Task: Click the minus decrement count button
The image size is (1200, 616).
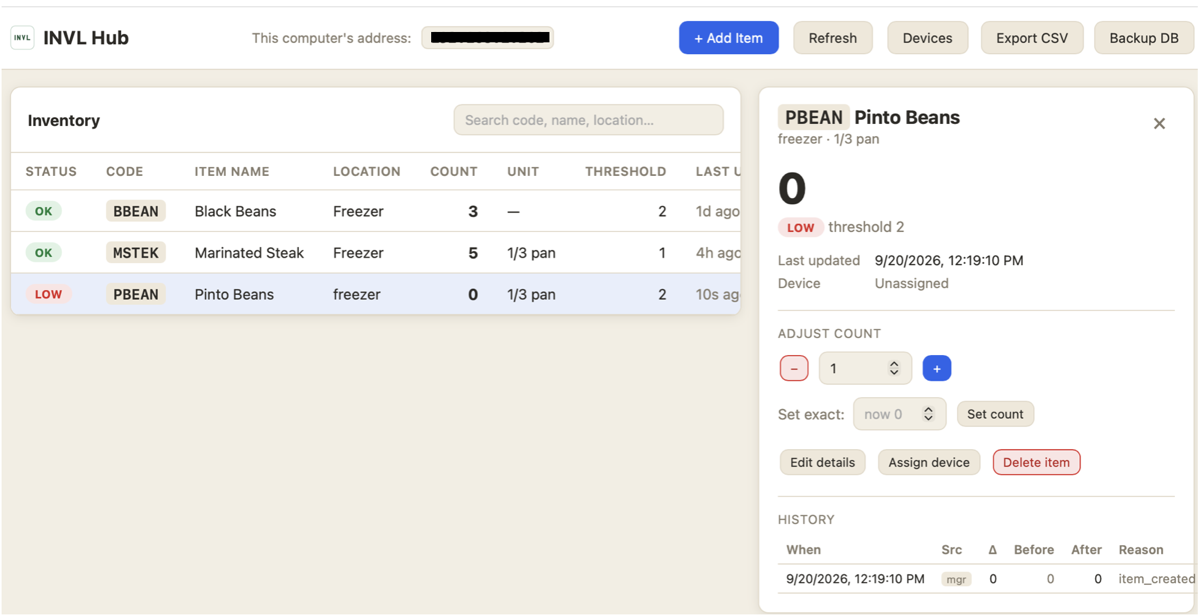Action: [794, 369]
